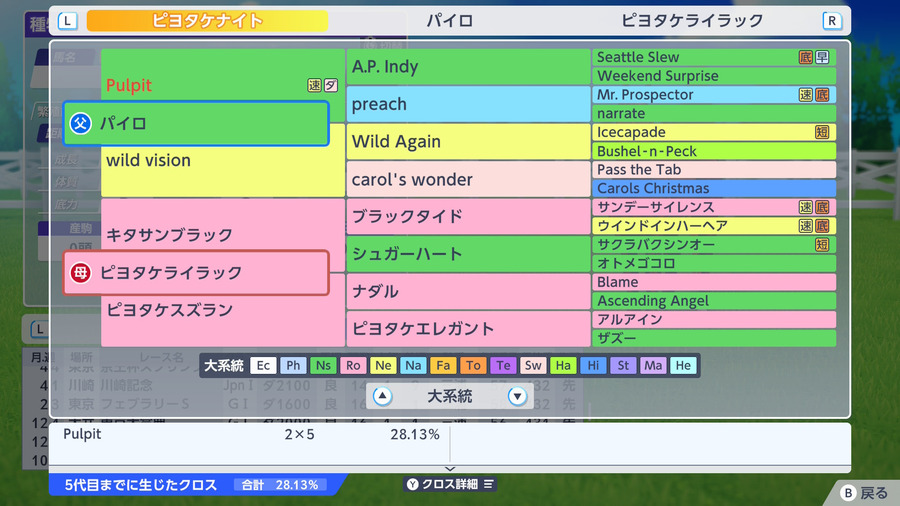Click the B 戻る back button
This screenshot has width=900, height=506.
(x=864, y=493)
